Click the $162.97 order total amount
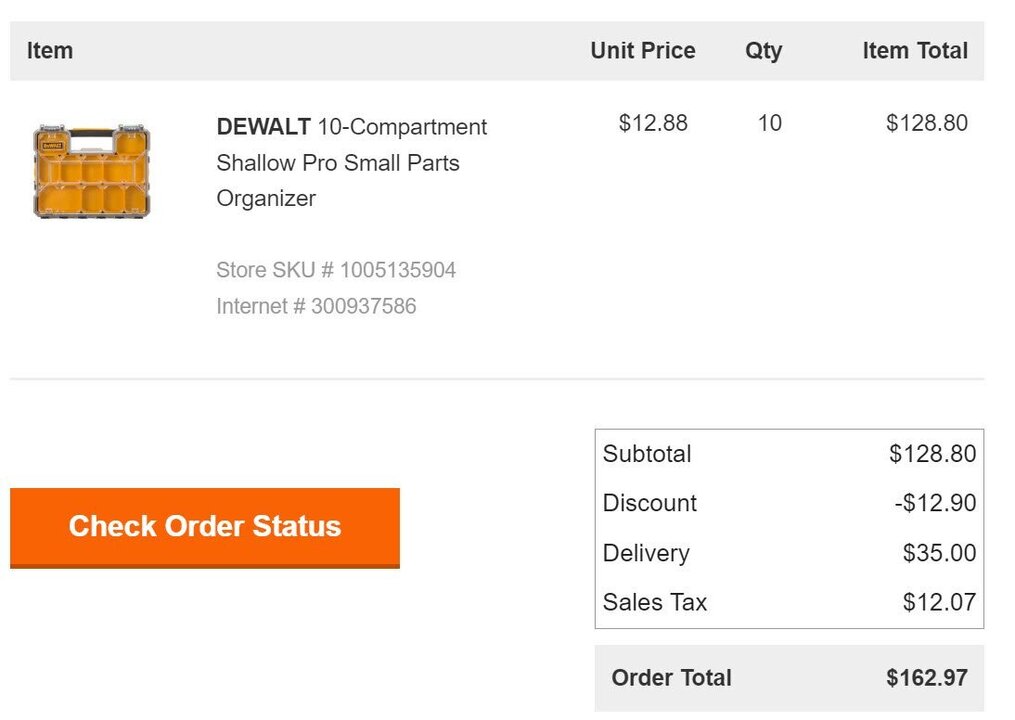 926,678
